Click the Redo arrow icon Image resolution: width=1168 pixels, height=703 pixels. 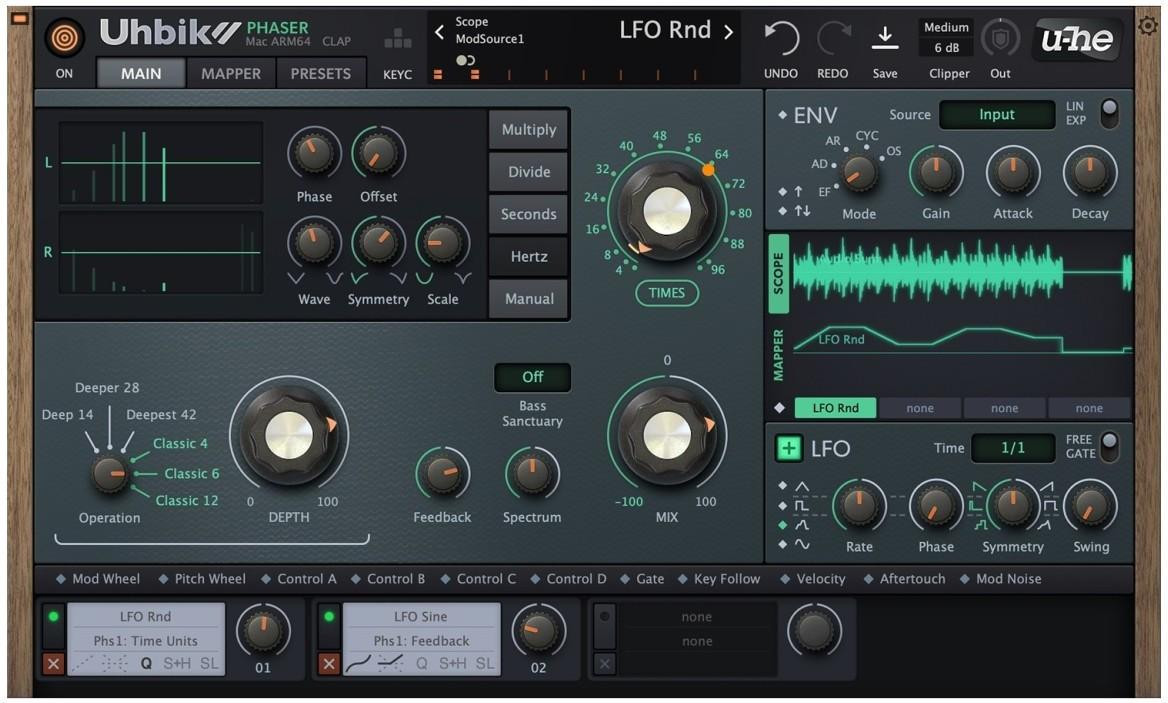(833, 38)
